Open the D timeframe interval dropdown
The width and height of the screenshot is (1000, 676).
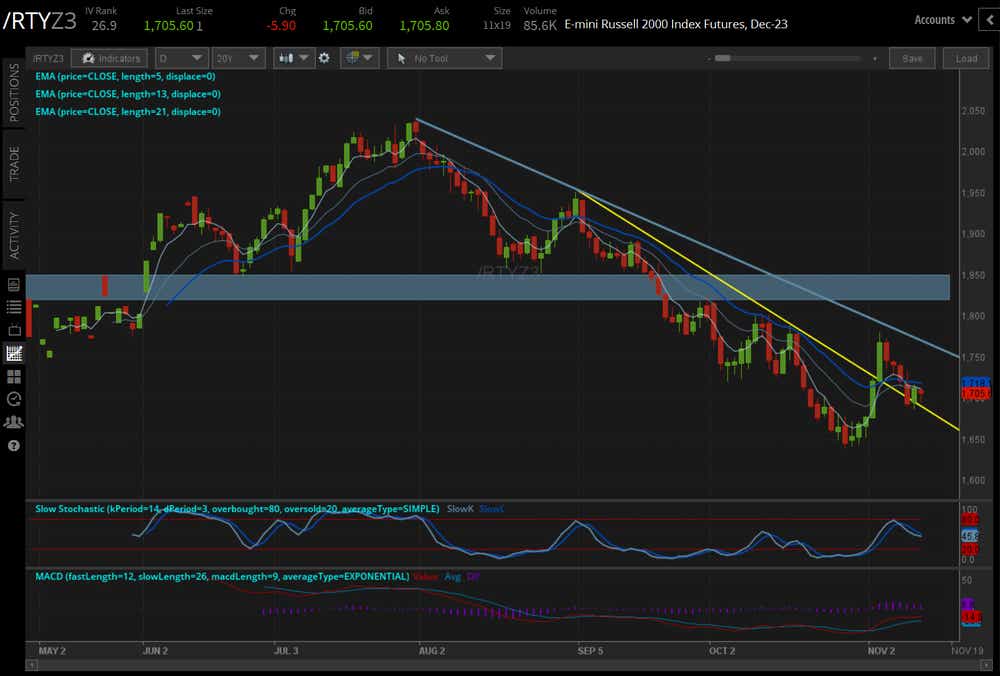pyautogui.click(x=183, y=58)
